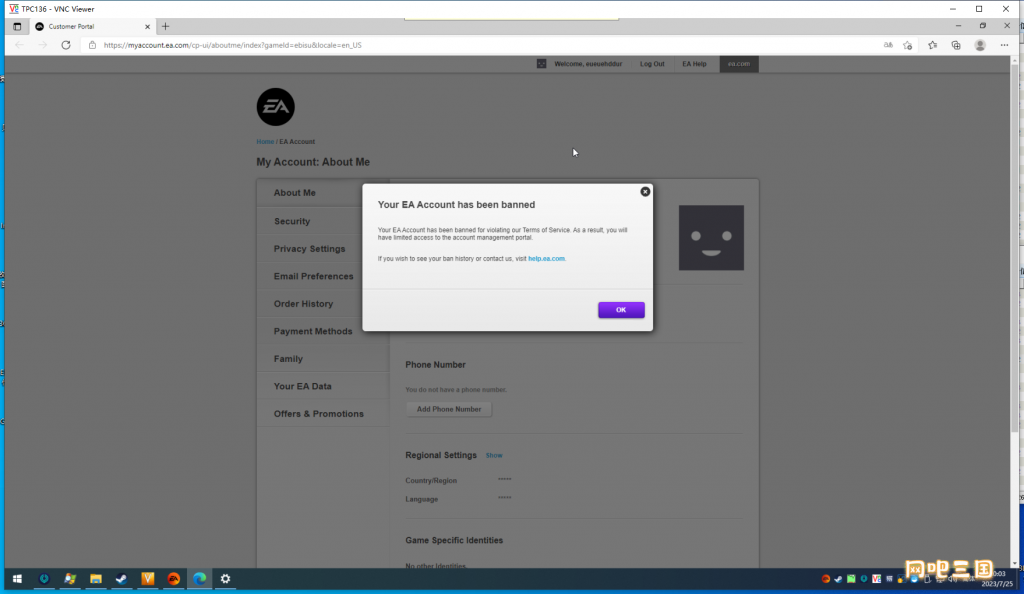1024x594 pixels.
Task: Open a new browser tab
Action: click(x=165, y=27)
